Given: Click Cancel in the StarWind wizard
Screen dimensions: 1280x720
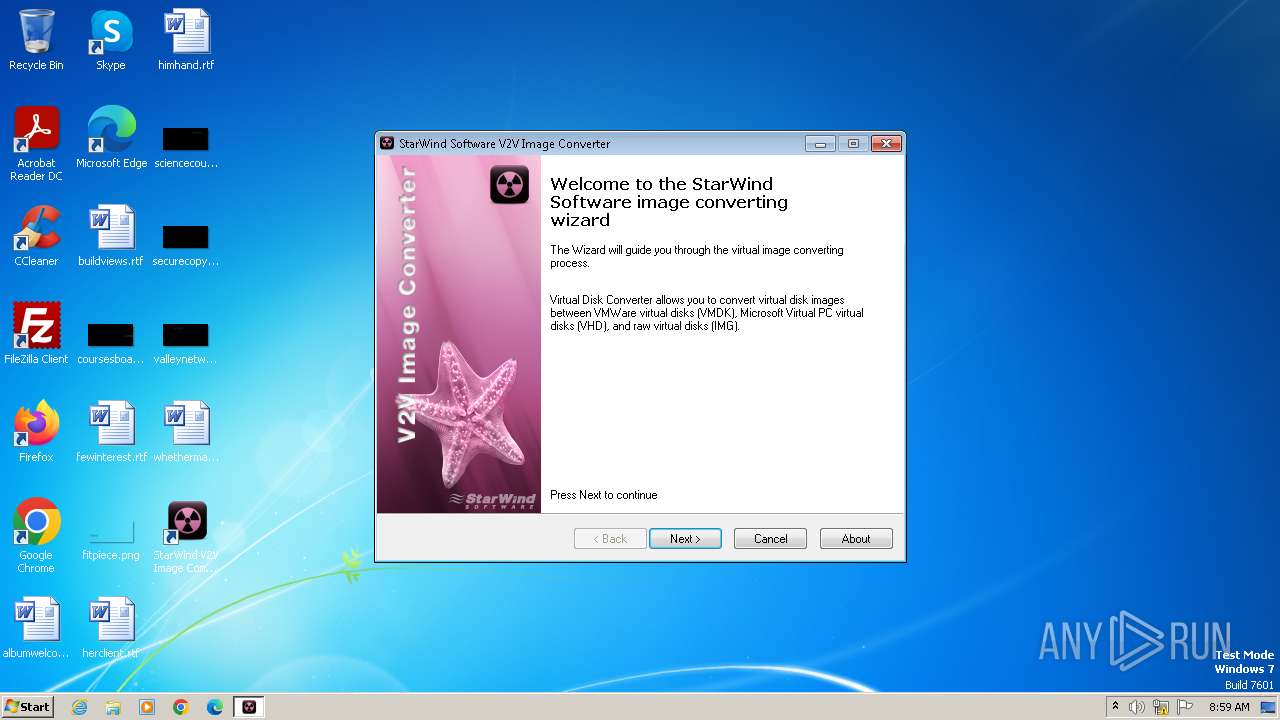Looking at the screenshot, I should (x=770, y=539).
